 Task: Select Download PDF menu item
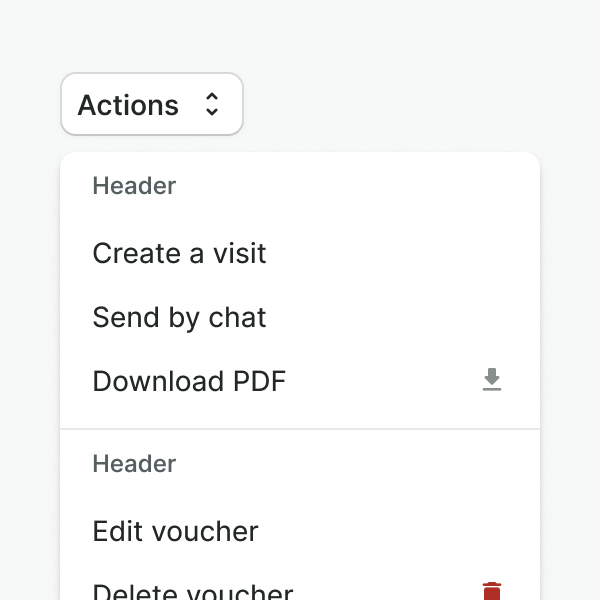(190, 382)
